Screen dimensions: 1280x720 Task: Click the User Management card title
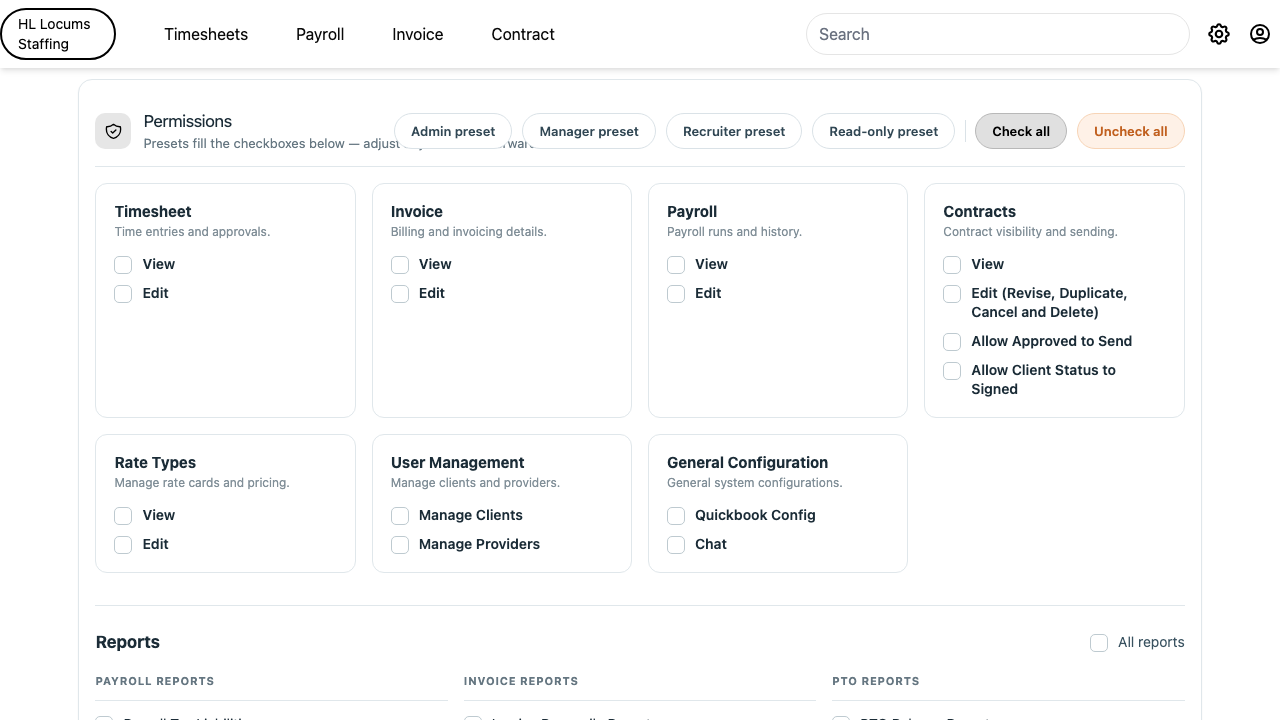(x=458, y=463)
